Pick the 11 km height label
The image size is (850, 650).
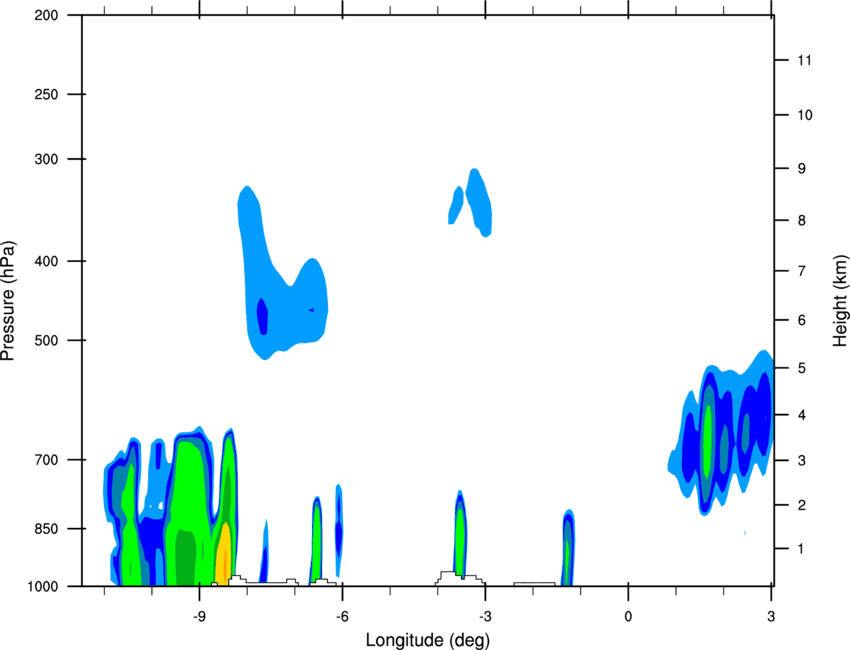(x=804, y=60)
